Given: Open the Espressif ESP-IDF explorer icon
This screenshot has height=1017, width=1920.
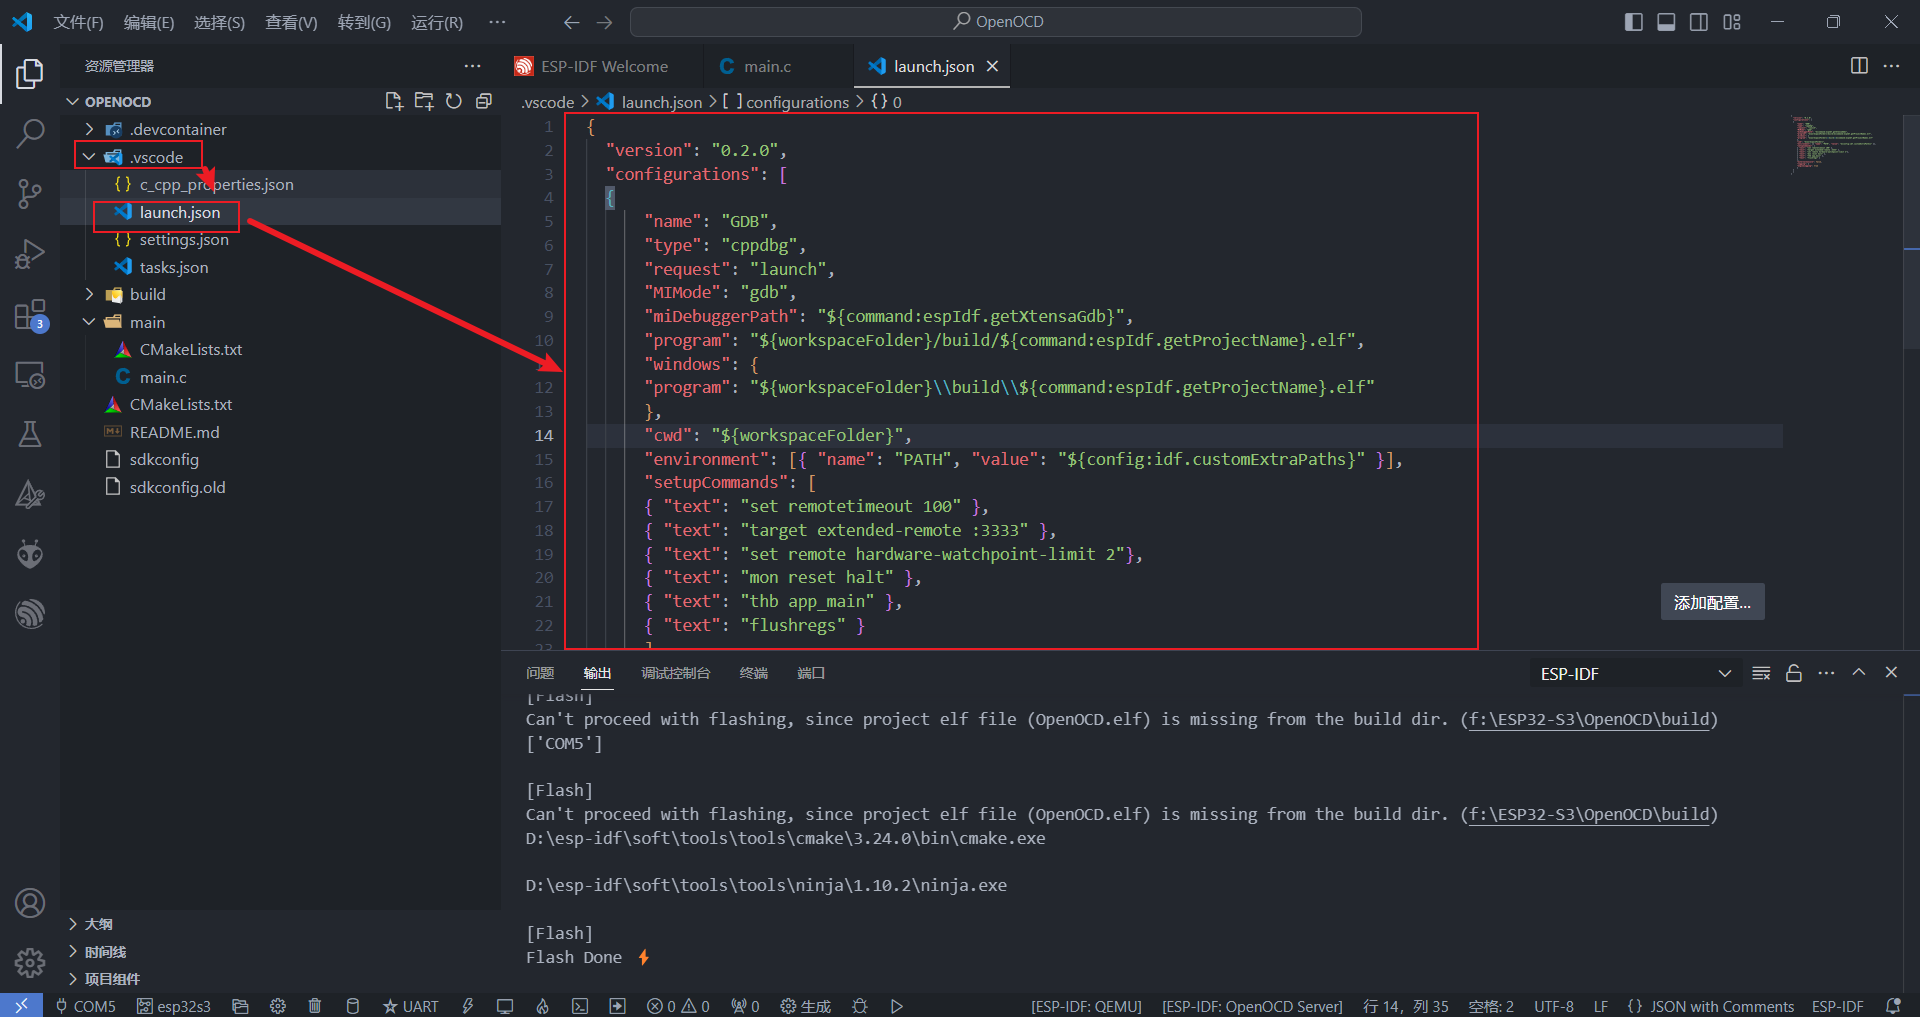Looking at the screenshot, I should 30,613.
